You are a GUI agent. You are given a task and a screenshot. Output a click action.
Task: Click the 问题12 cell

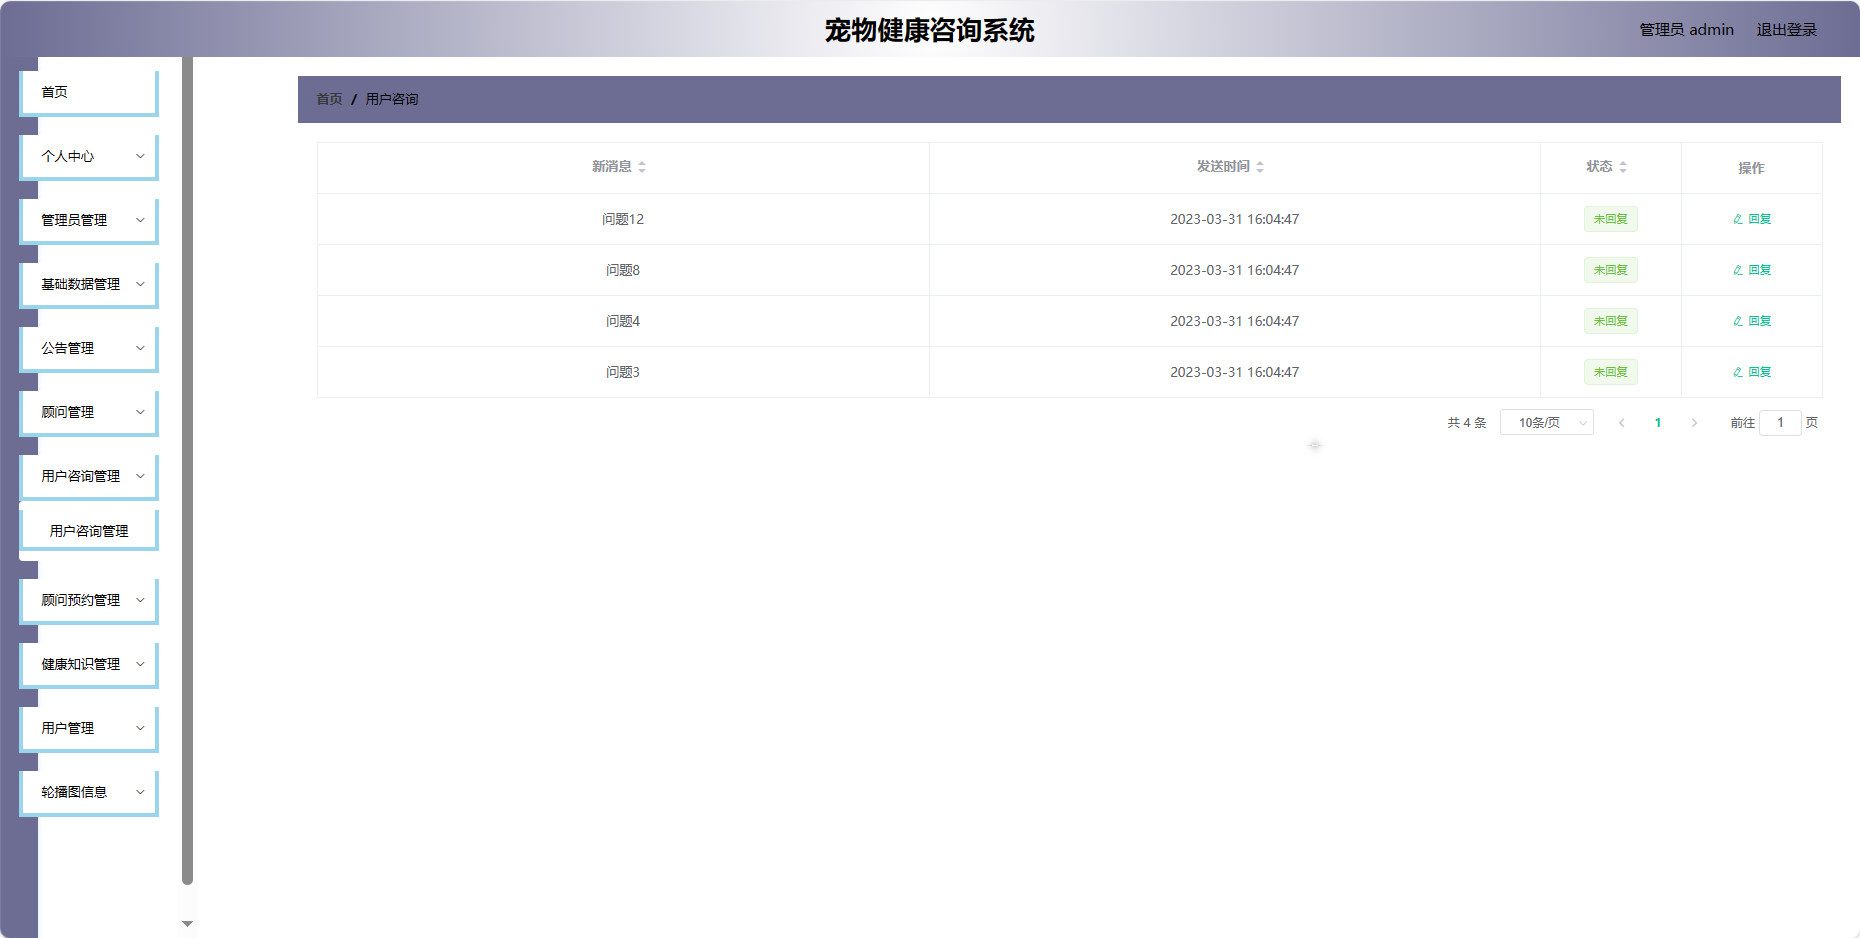pos(623,219)
